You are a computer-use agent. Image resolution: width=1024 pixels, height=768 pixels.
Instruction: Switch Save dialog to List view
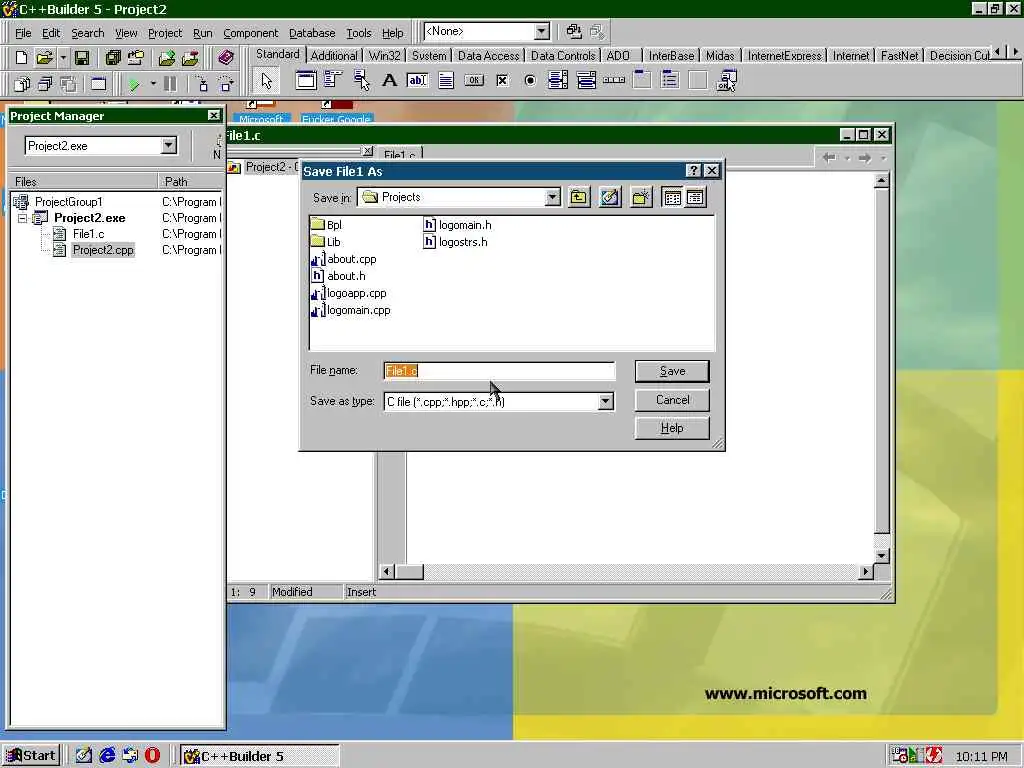(672, 197)
